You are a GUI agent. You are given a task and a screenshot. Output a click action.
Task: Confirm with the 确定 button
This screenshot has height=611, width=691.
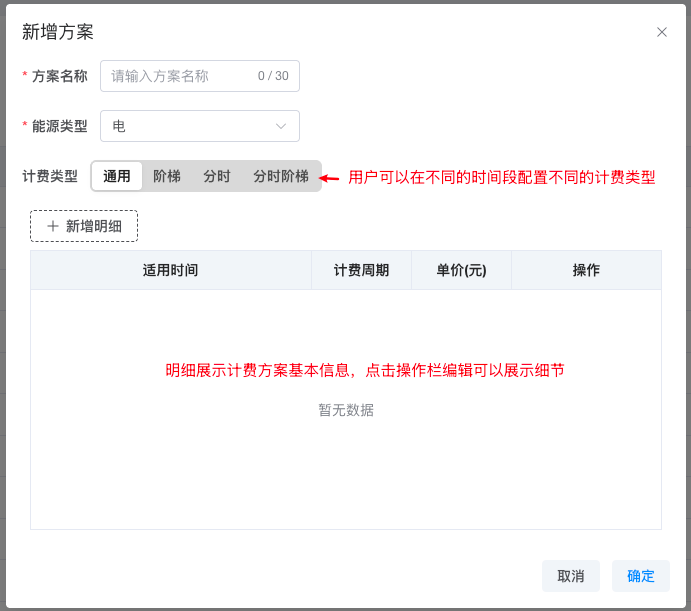pos(641,576)
